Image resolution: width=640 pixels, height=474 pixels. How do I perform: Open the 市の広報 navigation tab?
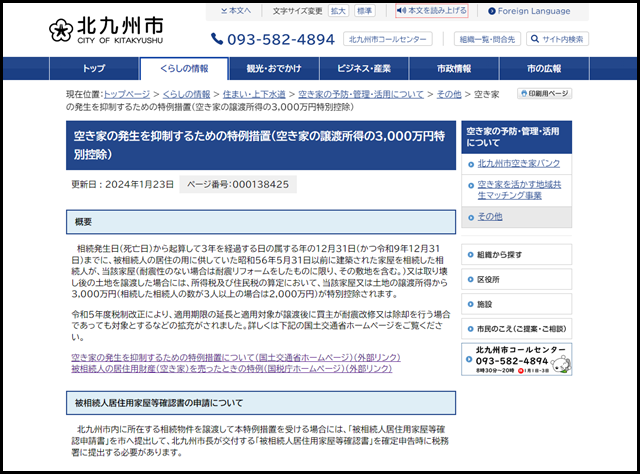[544, 69]
